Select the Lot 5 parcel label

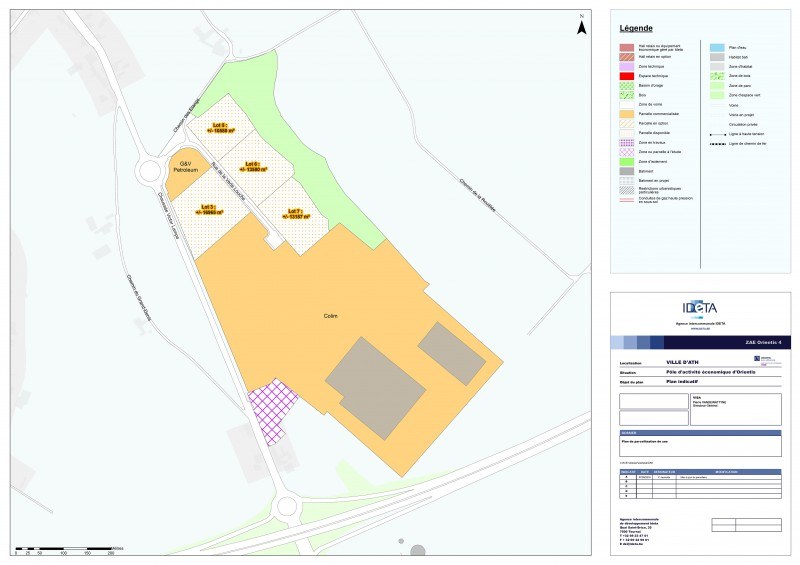(221, 128)
